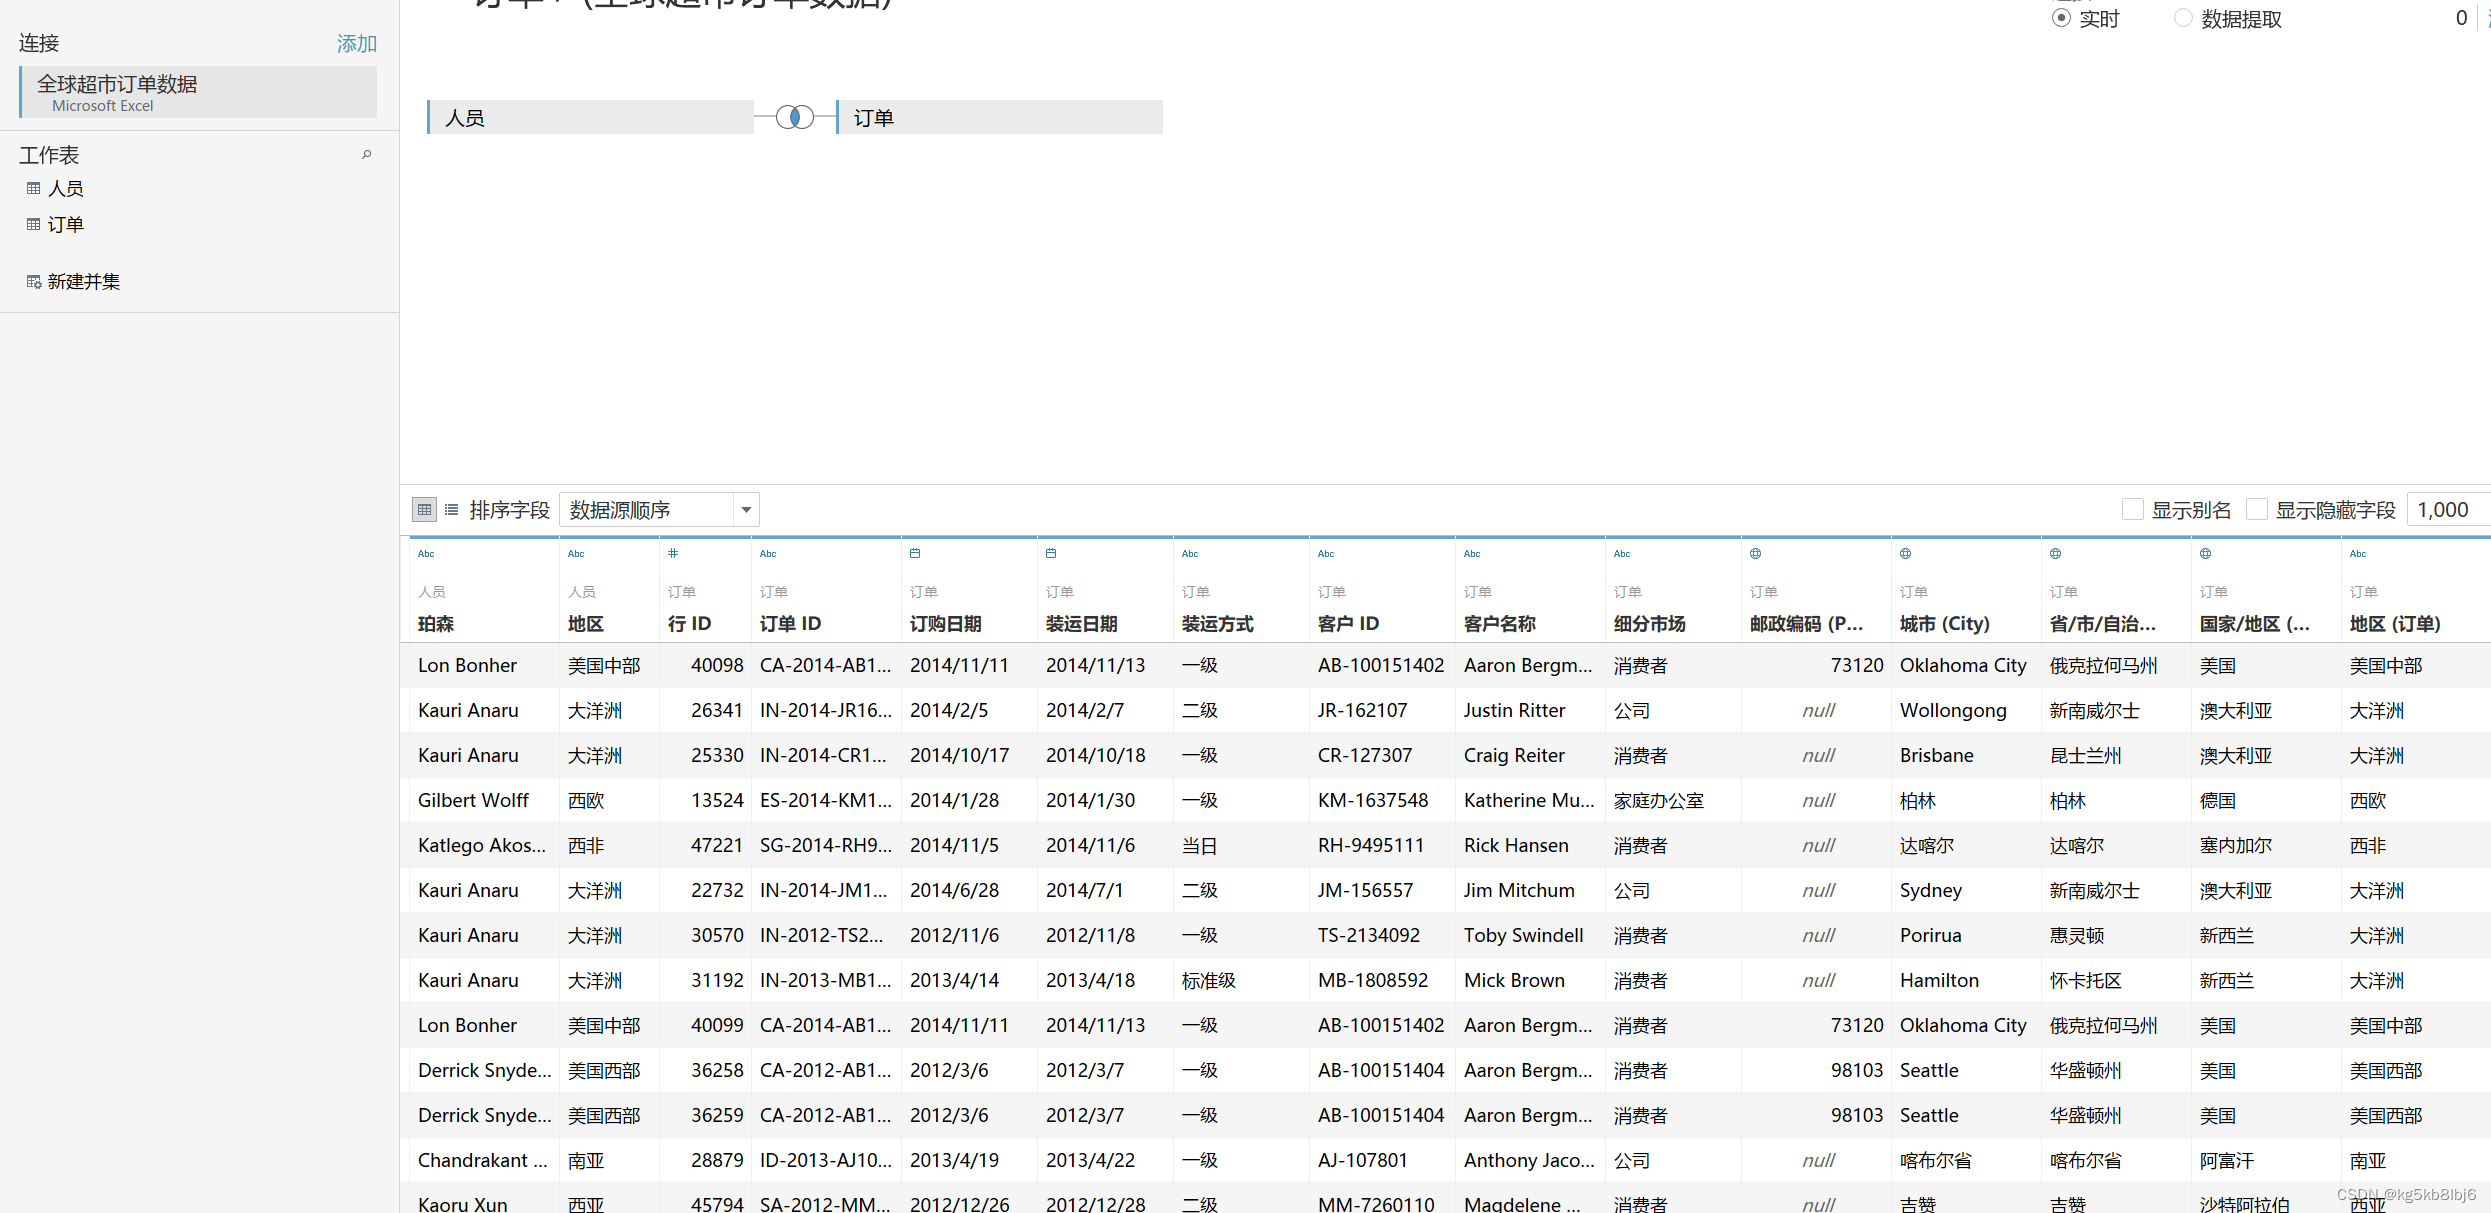Click the cell Craig Reiter
The width and height of the screenshot is (2491, 1213).
click(x=1514, y=755)
